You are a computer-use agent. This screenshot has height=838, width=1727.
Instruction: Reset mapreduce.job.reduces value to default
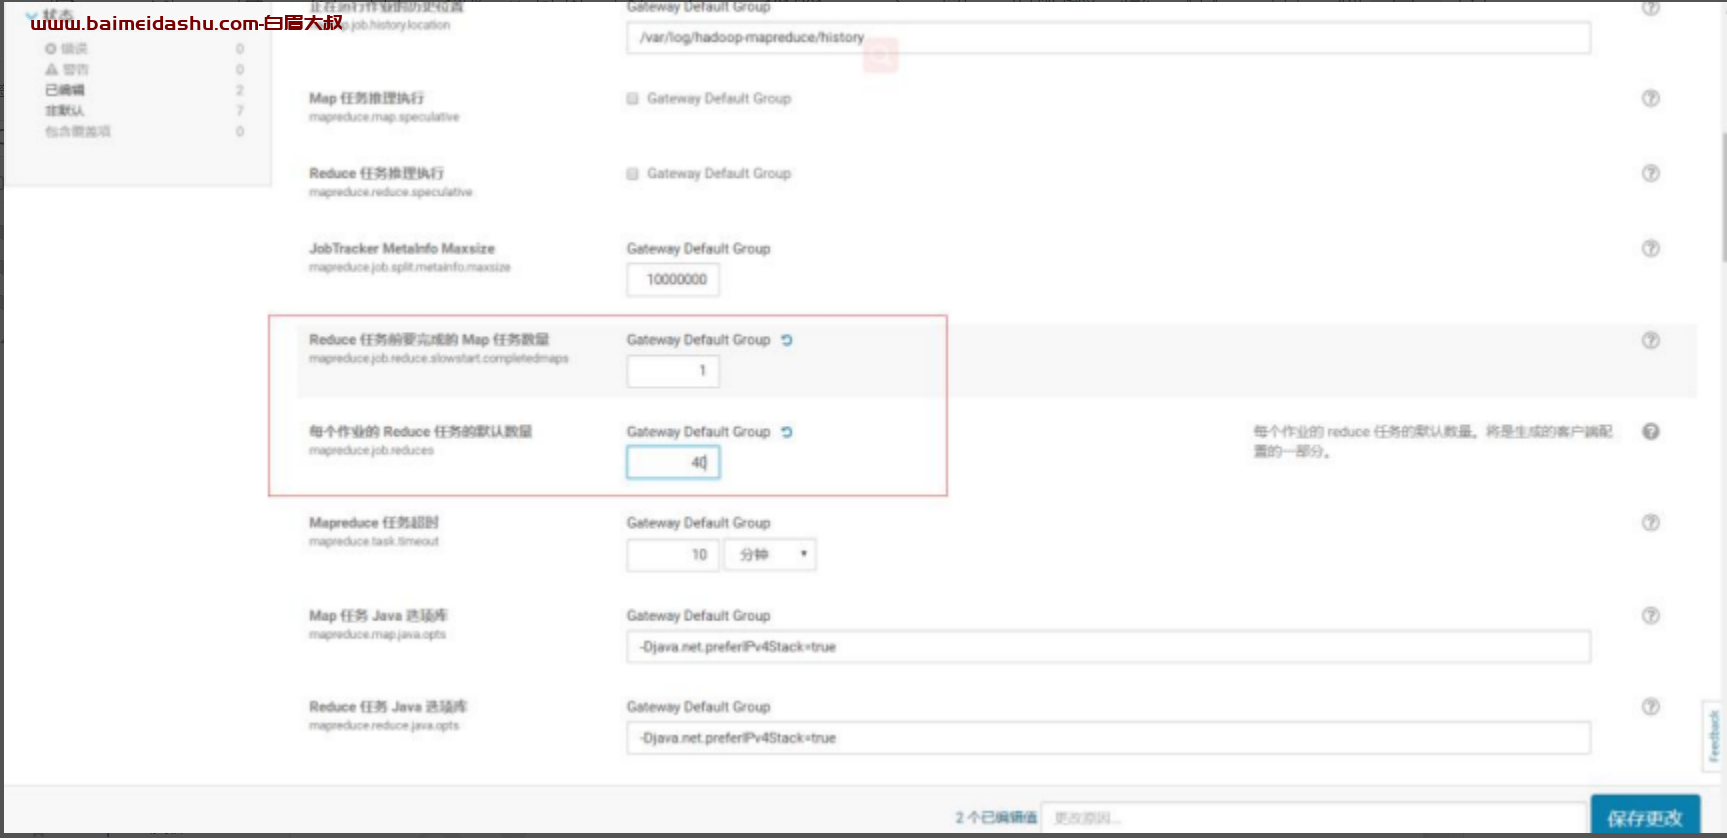click(x=787, y=432)
